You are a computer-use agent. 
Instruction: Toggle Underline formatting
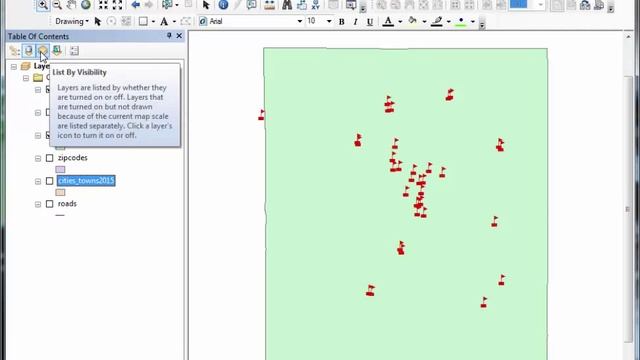369,22
